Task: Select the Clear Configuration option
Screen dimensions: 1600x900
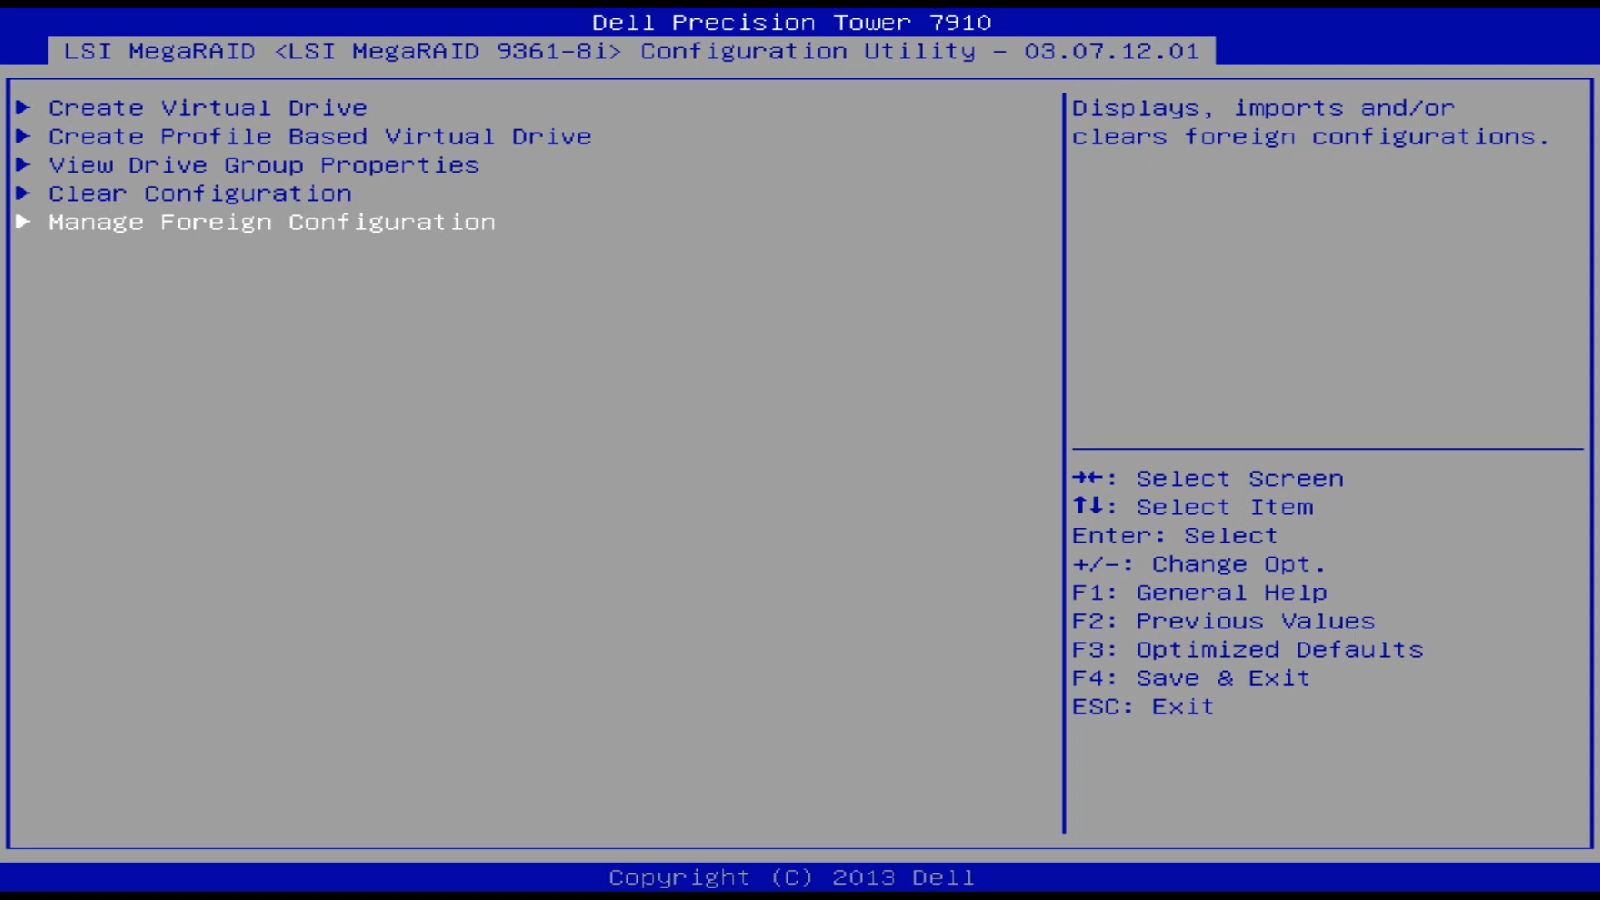Action: point(199,193)
